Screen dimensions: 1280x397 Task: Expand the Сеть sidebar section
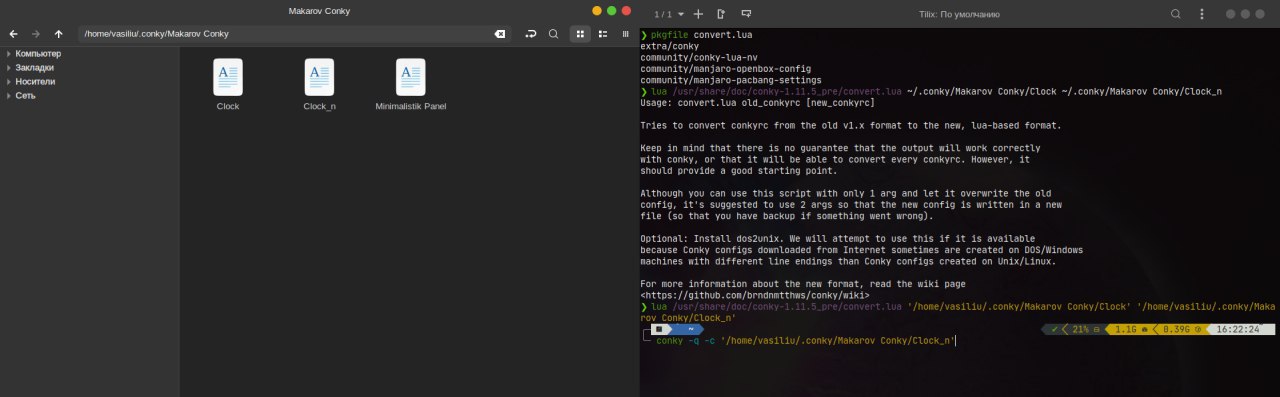click(9, 95)
